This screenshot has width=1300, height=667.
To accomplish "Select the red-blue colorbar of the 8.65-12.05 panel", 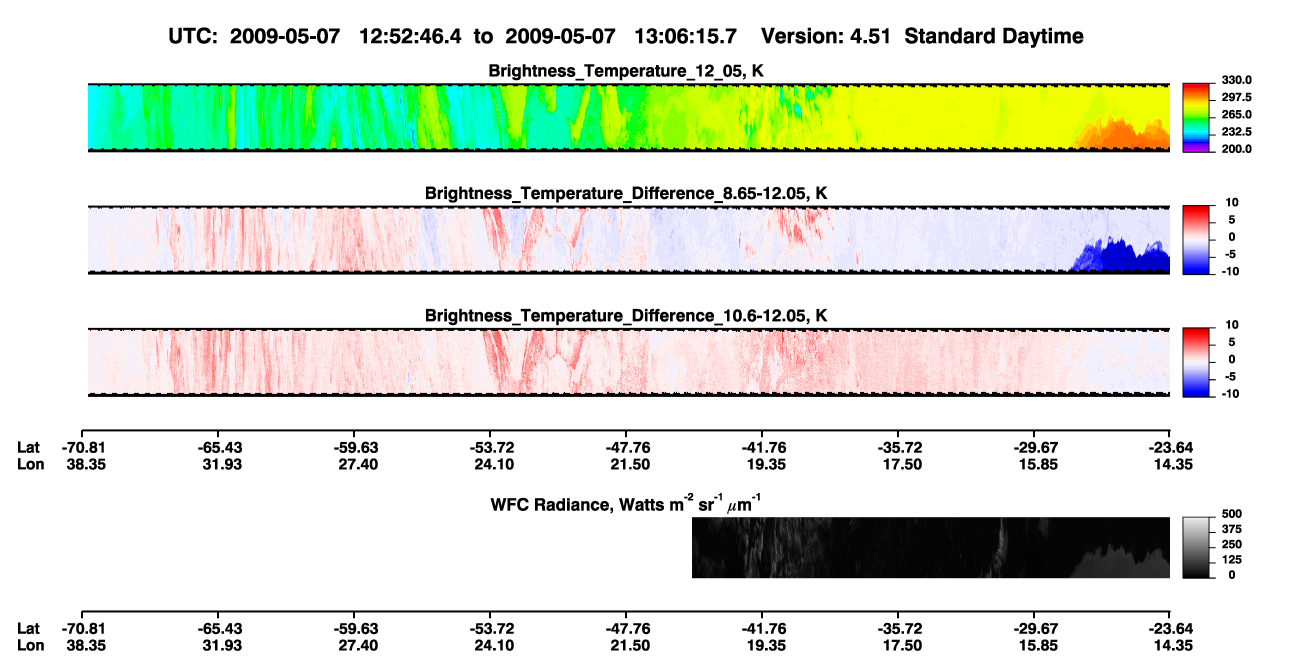I will click(1197, 239).
